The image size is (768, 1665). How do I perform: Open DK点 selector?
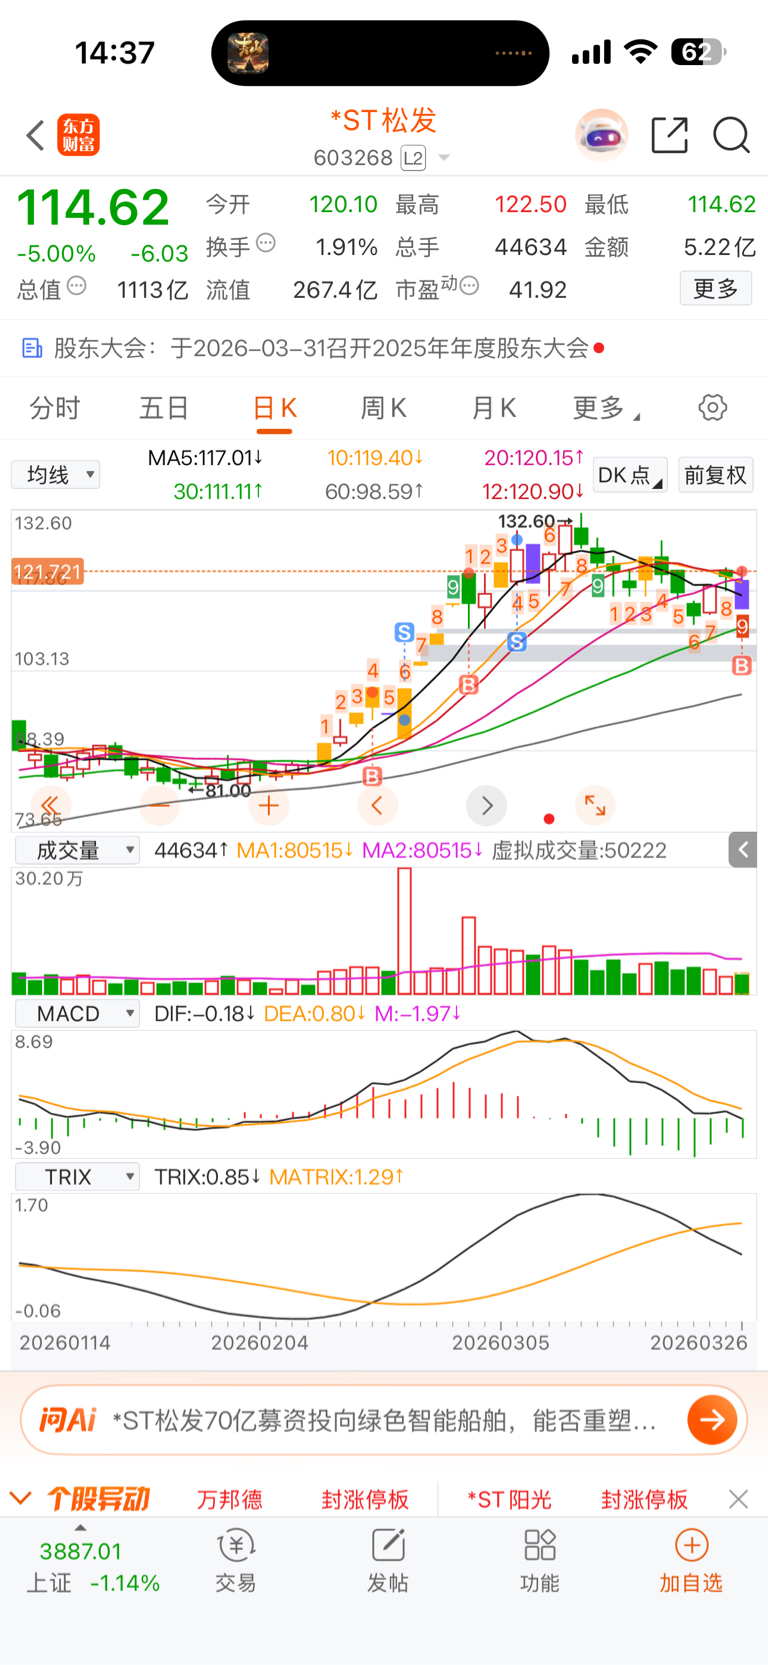pyautogui.click(x=630, y=475)
